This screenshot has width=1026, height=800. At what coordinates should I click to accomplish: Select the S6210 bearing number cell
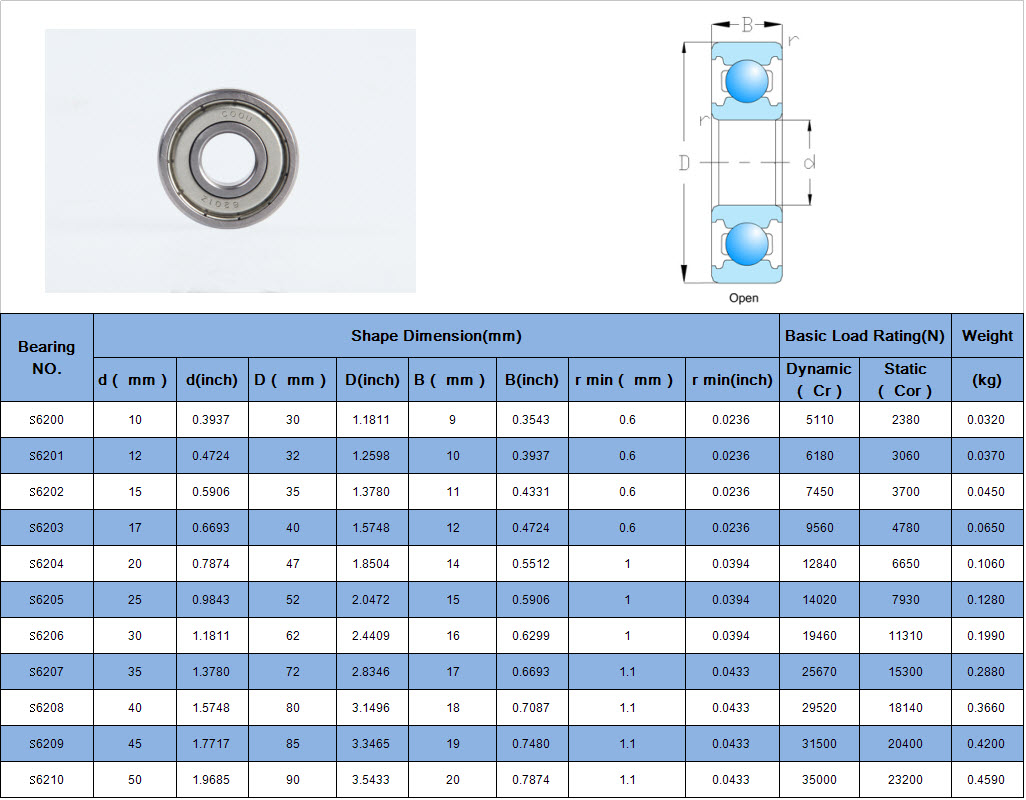pos(46,780)
